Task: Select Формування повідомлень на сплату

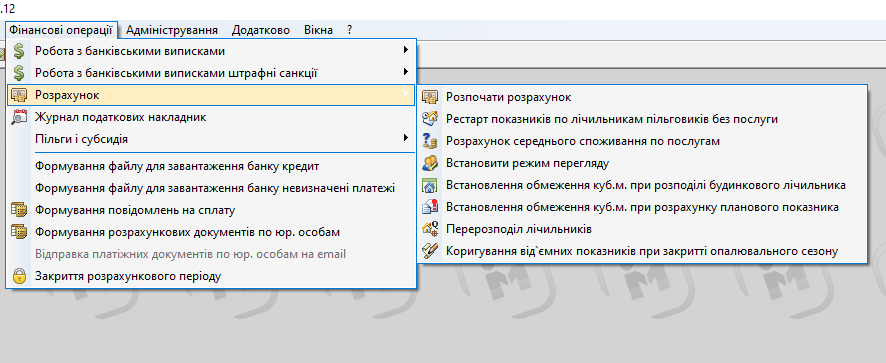Action: coord(211,210)
